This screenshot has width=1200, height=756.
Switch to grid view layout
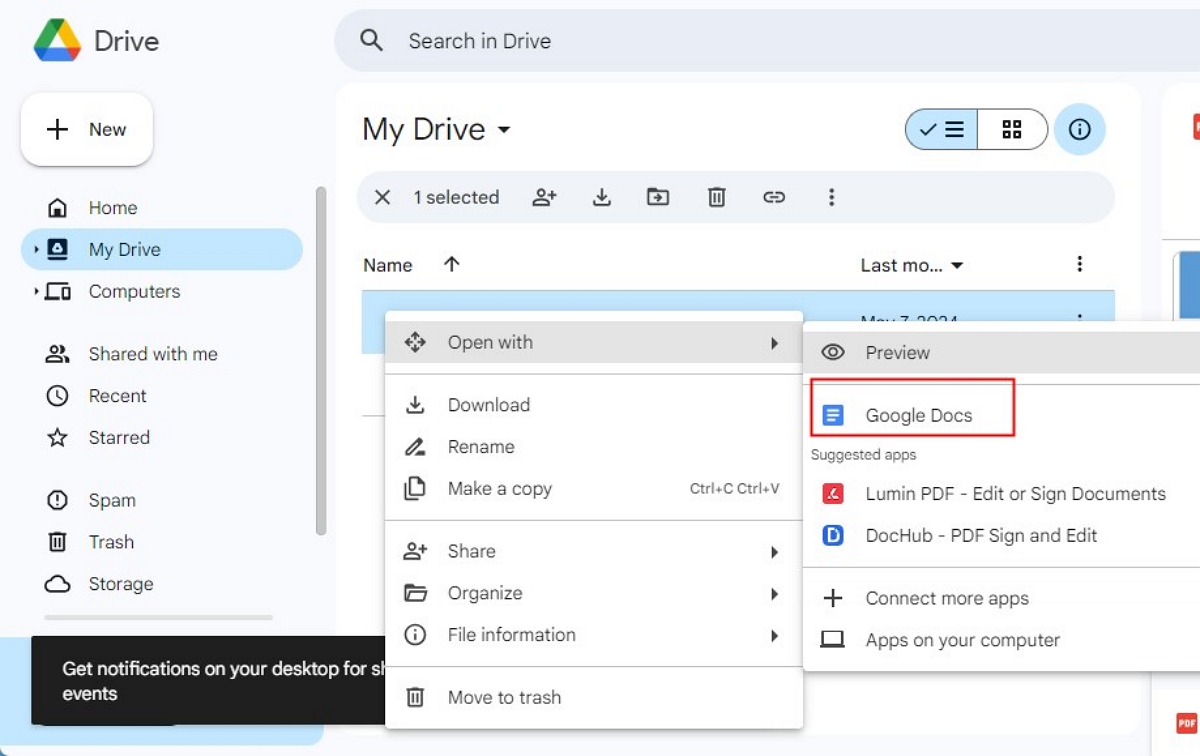click(1011, 129)
